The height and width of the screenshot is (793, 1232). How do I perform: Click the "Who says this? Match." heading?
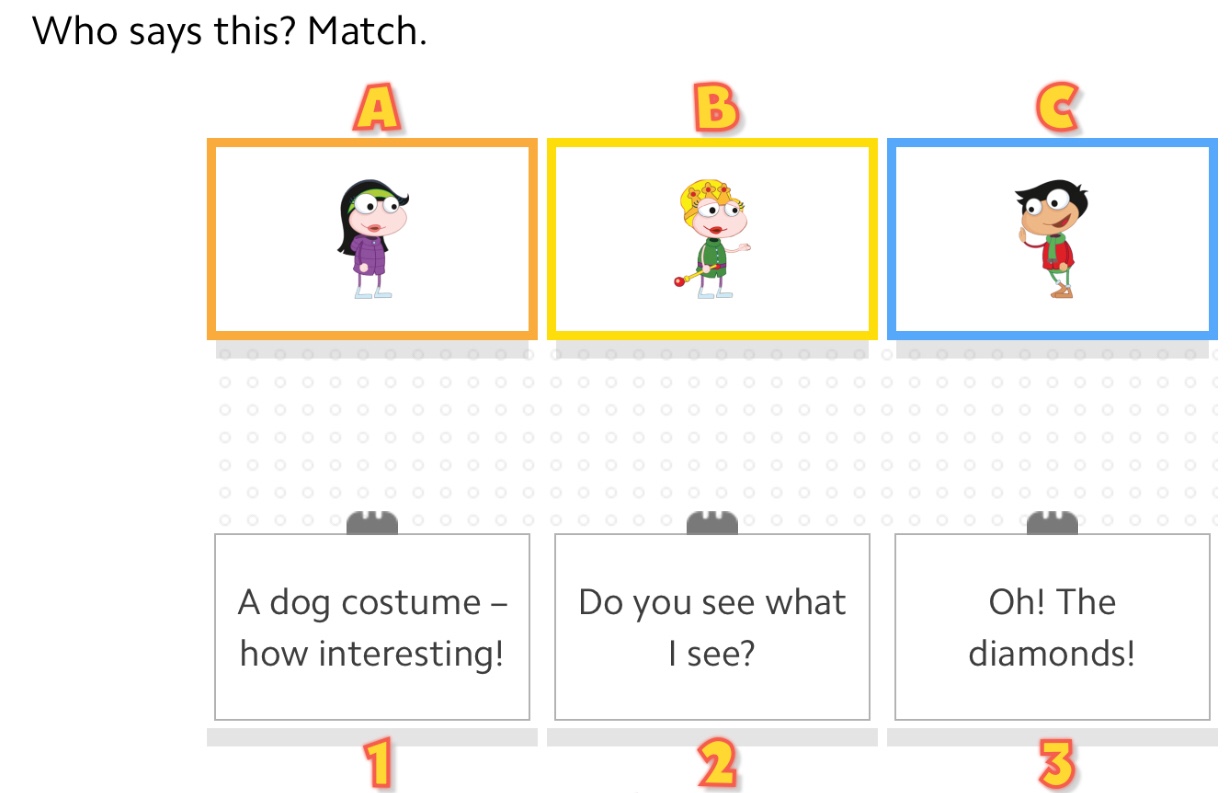coord(230,32)
